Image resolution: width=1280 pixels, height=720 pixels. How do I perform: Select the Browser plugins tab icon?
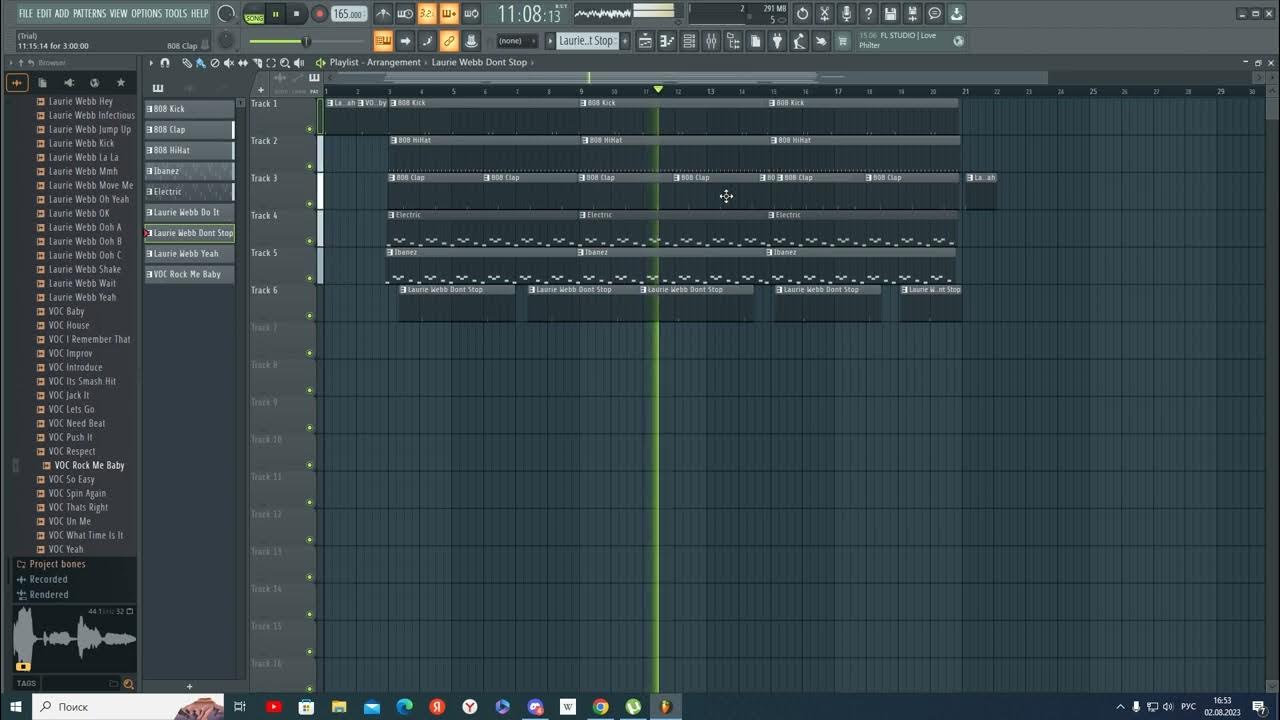click(69, 82)
